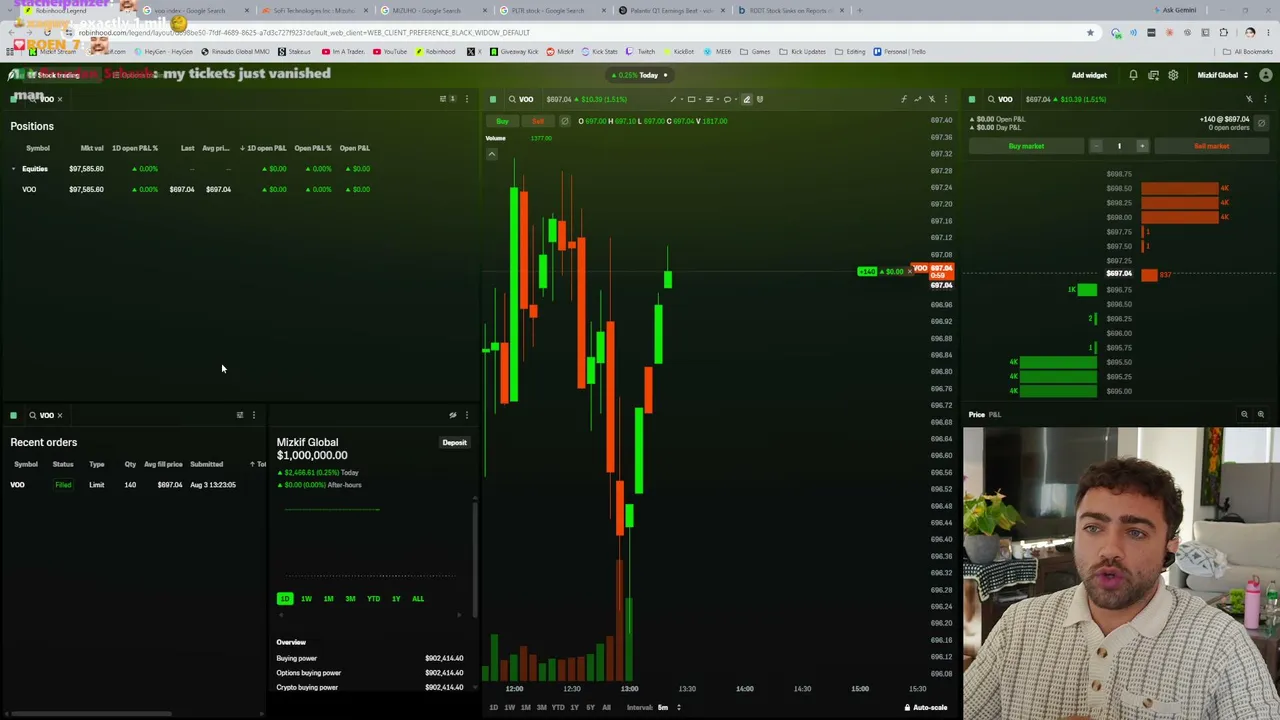Open notifications bell in top bar
This screenshot has width=1280, height=720.
[1133, 75]
